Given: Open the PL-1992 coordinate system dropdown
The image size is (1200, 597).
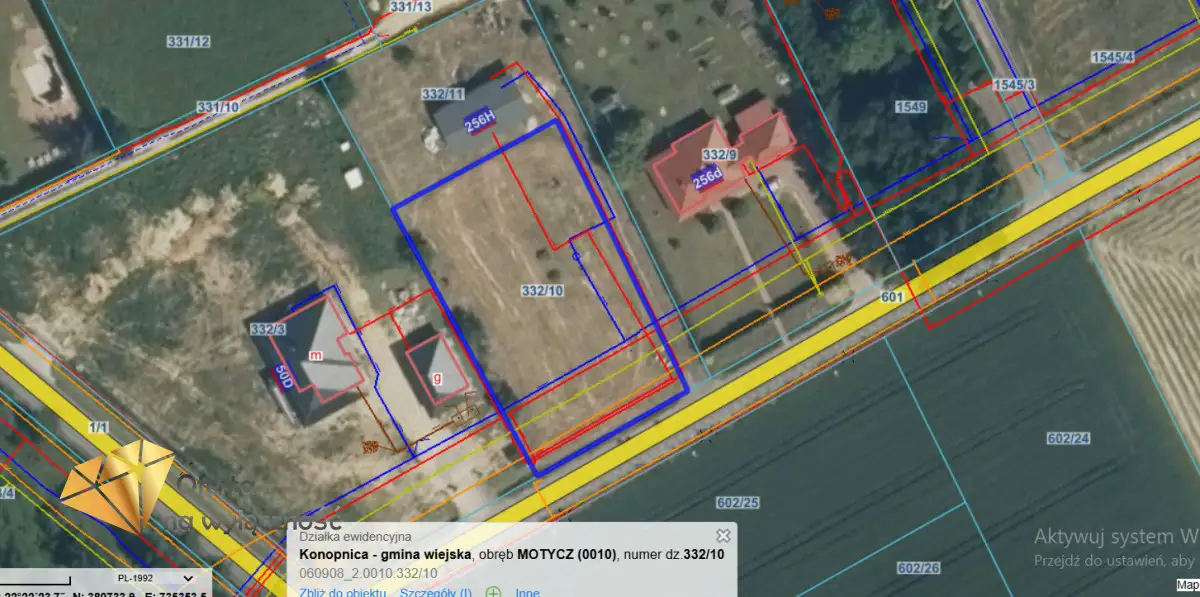Looking at the screenshot, I should 187,578.
